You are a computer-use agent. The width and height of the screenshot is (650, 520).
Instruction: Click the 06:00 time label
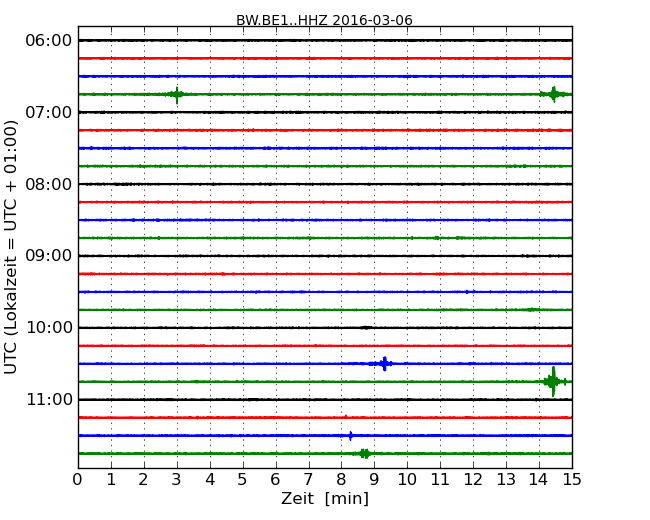tap(49, 41)
